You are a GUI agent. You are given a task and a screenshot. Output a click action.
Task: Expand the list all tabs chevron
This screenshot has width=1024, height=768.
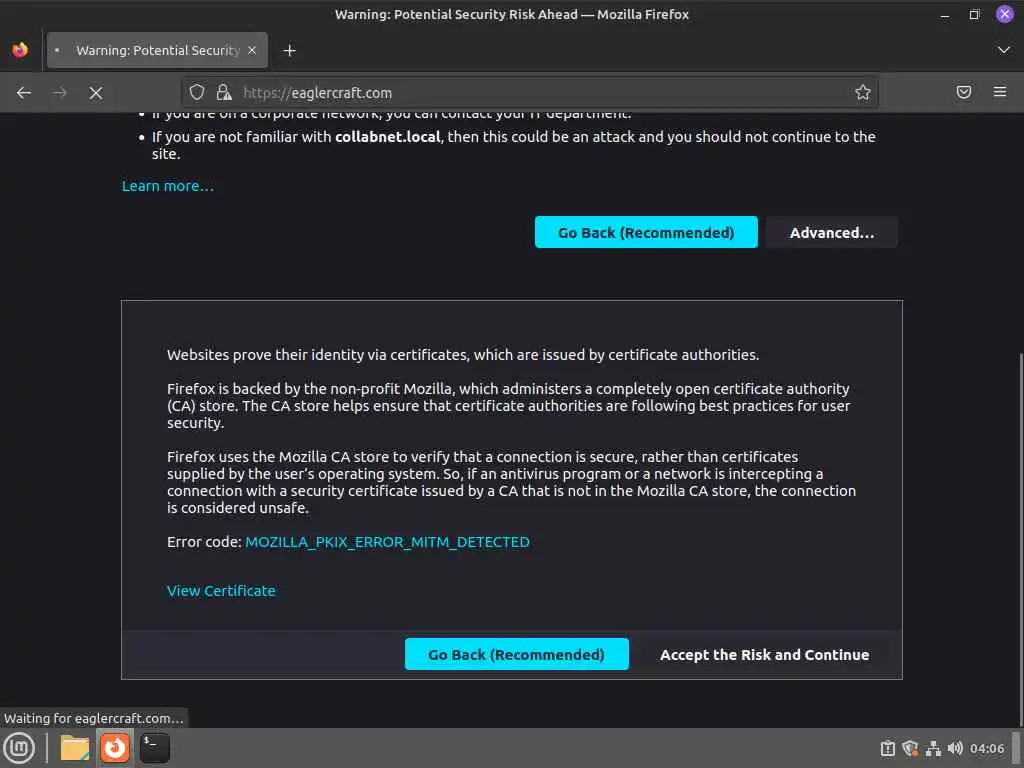[x=1004, y=50]
